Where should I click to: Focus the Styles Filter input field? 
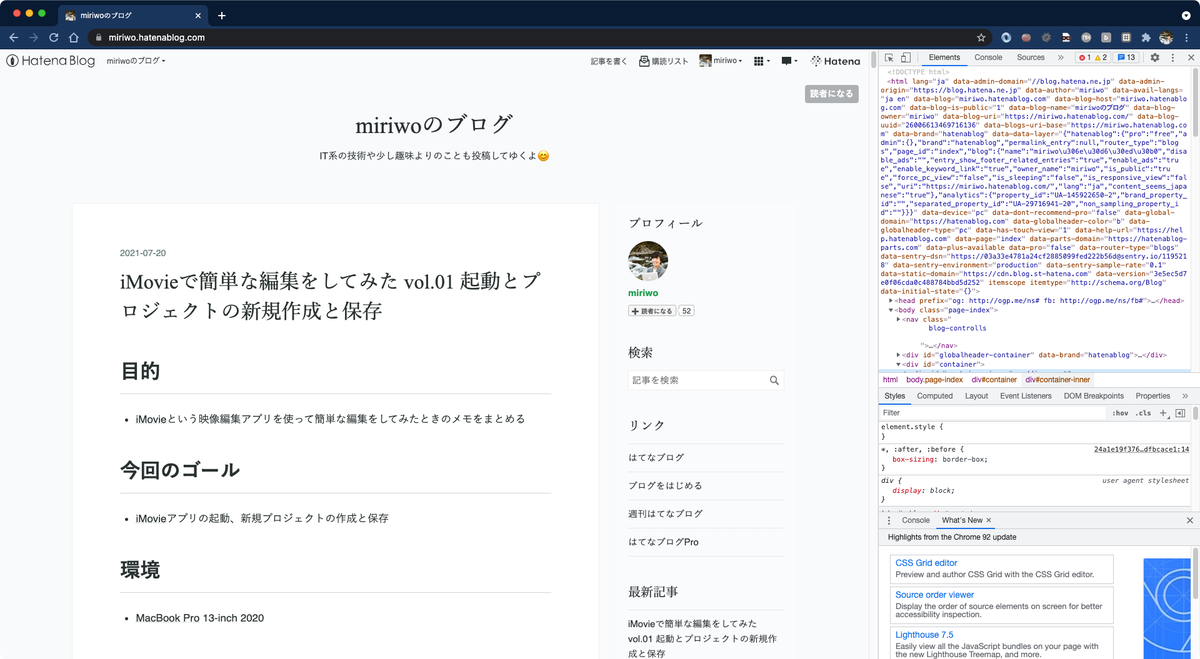pyautogui.click(x=990, y=412)
